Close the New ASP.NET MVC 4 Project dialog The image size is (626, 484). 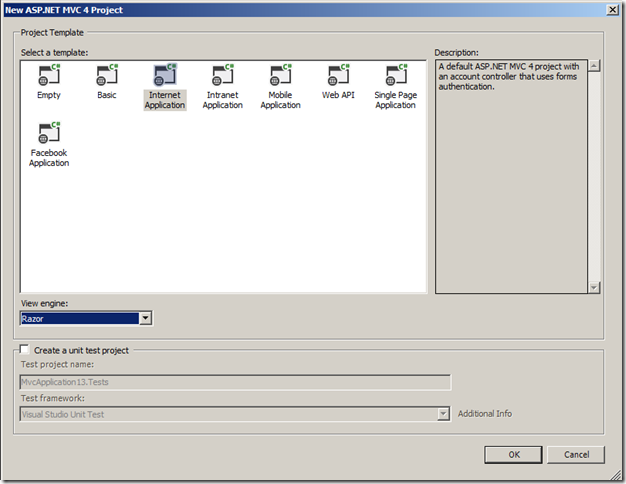[x=612, y=10]
